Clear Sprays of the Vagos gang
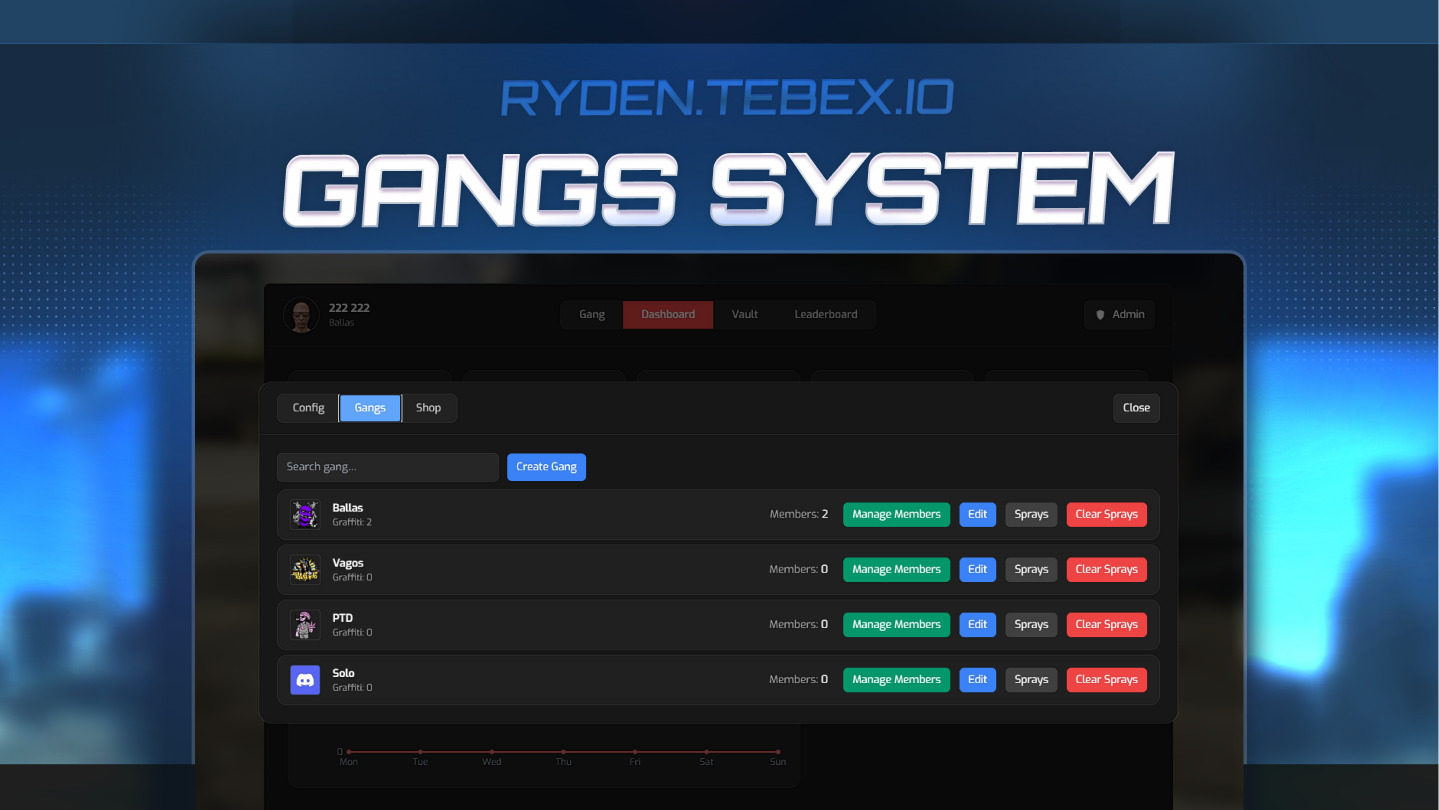The height and width of the screenshot is (810, 1439). point(1107,570)
